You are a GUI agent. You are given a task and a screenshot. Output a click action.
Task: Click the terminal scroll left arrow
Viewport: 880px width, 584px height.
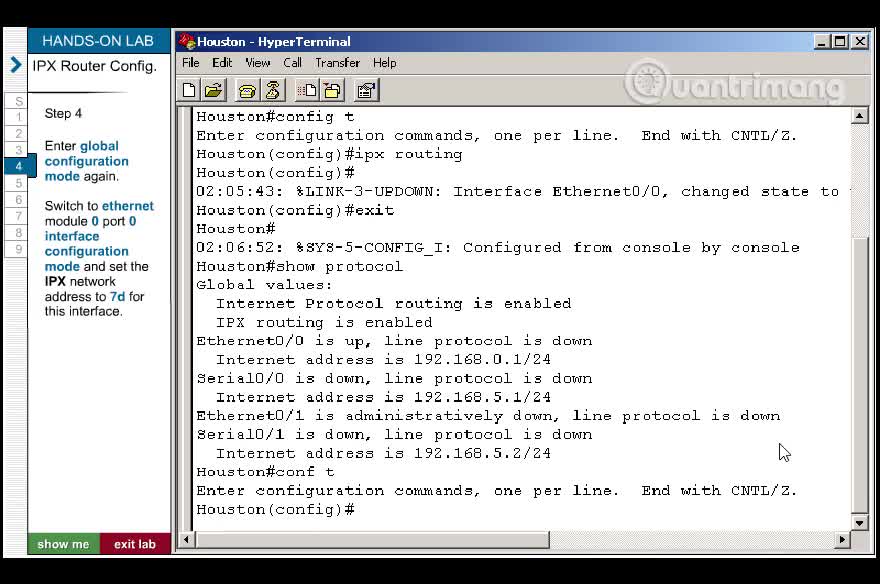186,540
